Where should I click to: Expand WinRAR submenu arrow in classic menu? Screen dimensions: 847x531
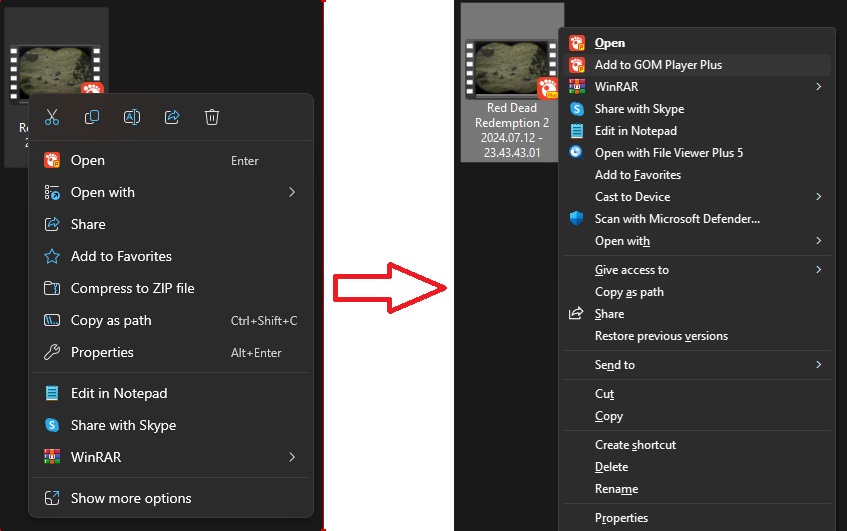(x=818, y=86)
